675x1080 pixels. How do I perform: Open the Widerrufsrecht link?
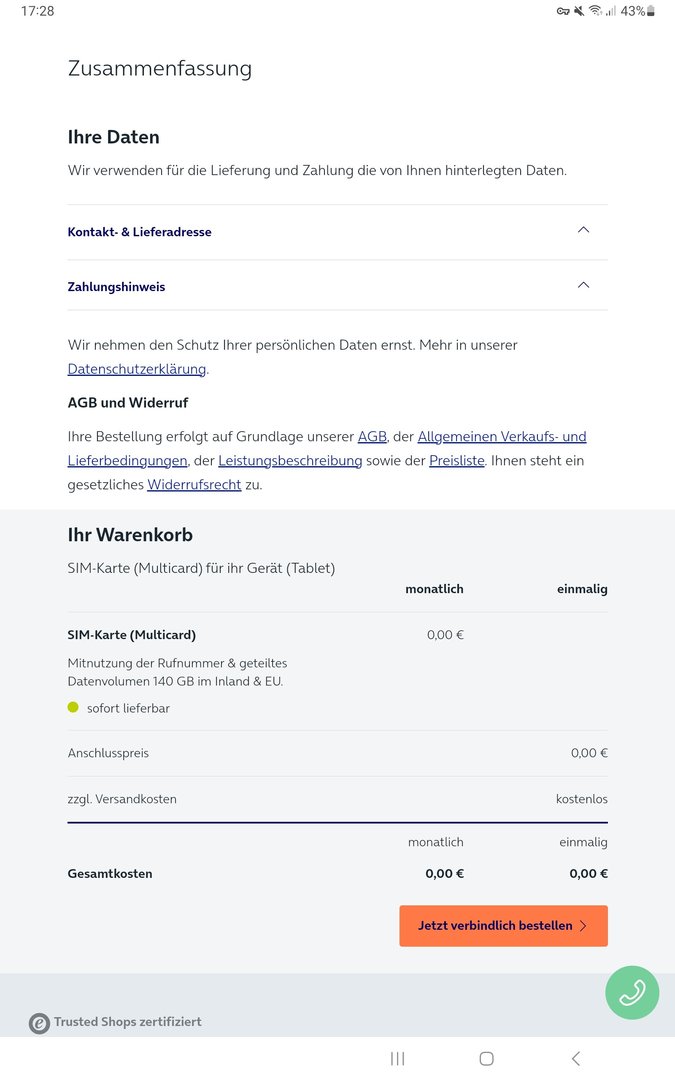(194, 485)
